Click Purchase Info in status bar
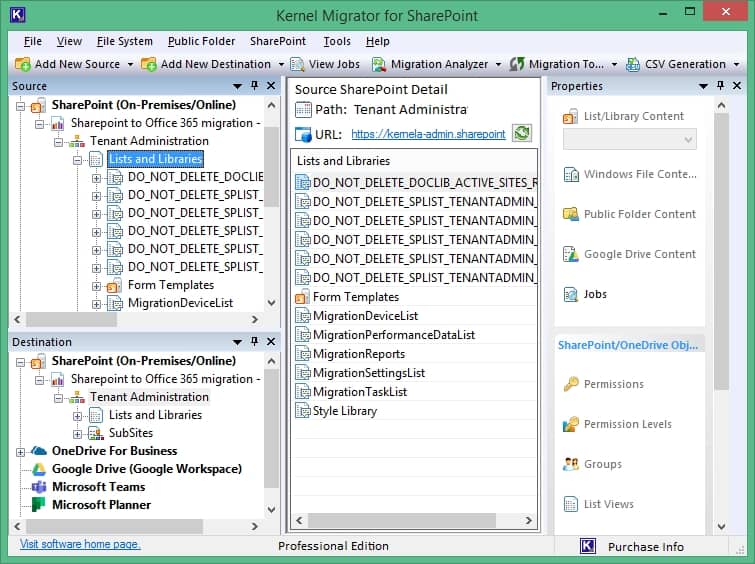The width and height of the screenshot is (755, 564). pos(646,547)
